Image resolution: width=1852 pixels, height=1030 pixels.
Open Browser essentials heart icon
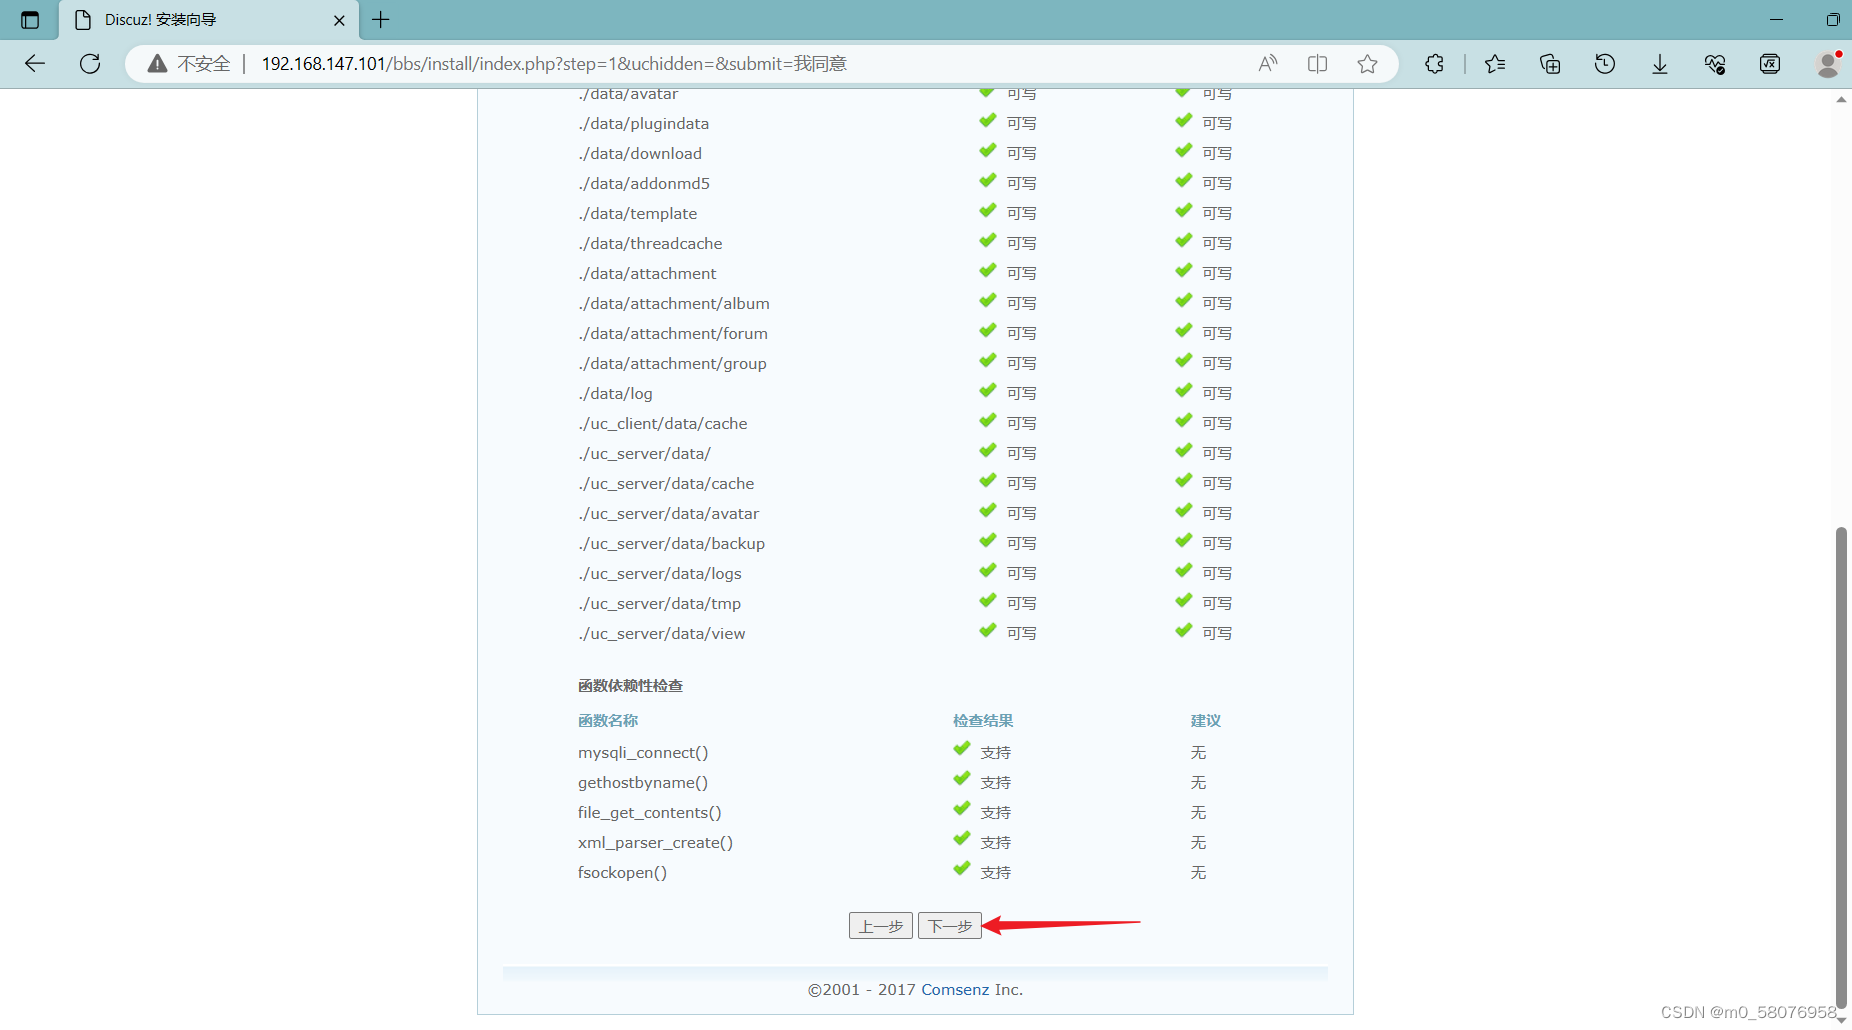click(1715, 64)
